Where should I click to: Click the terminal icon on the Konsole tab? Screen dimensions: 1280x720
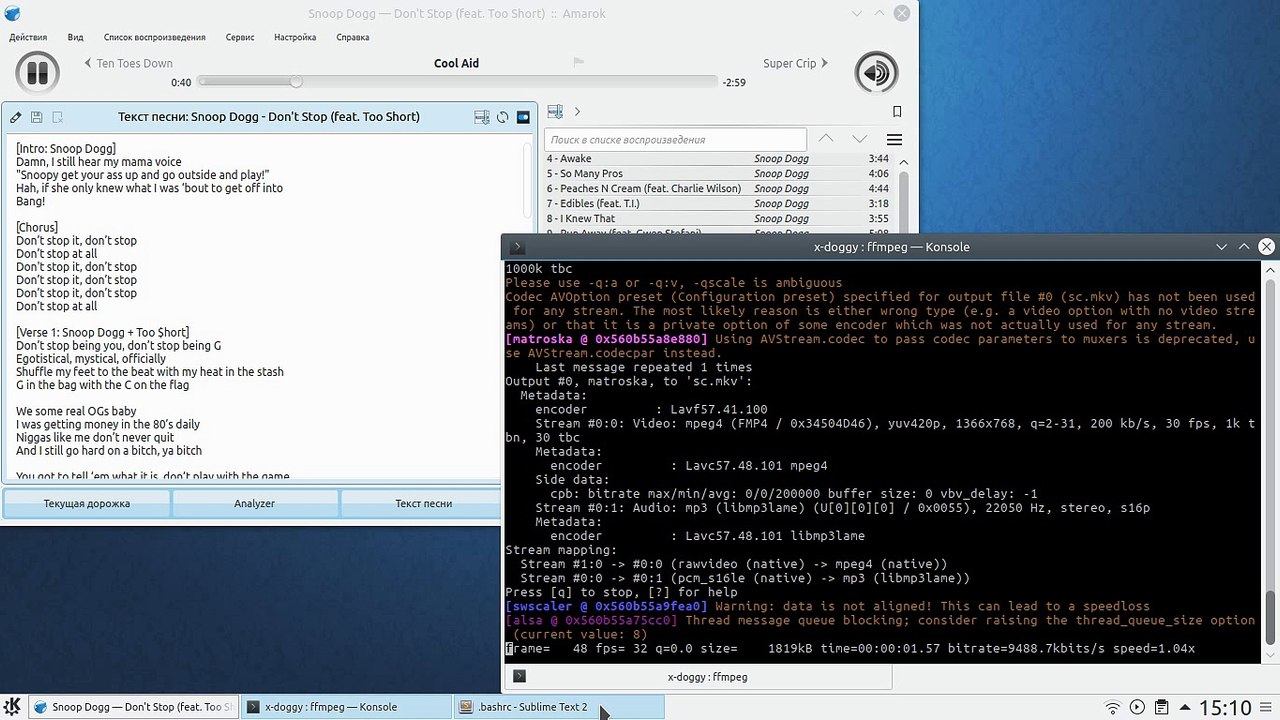pos(519,677)
